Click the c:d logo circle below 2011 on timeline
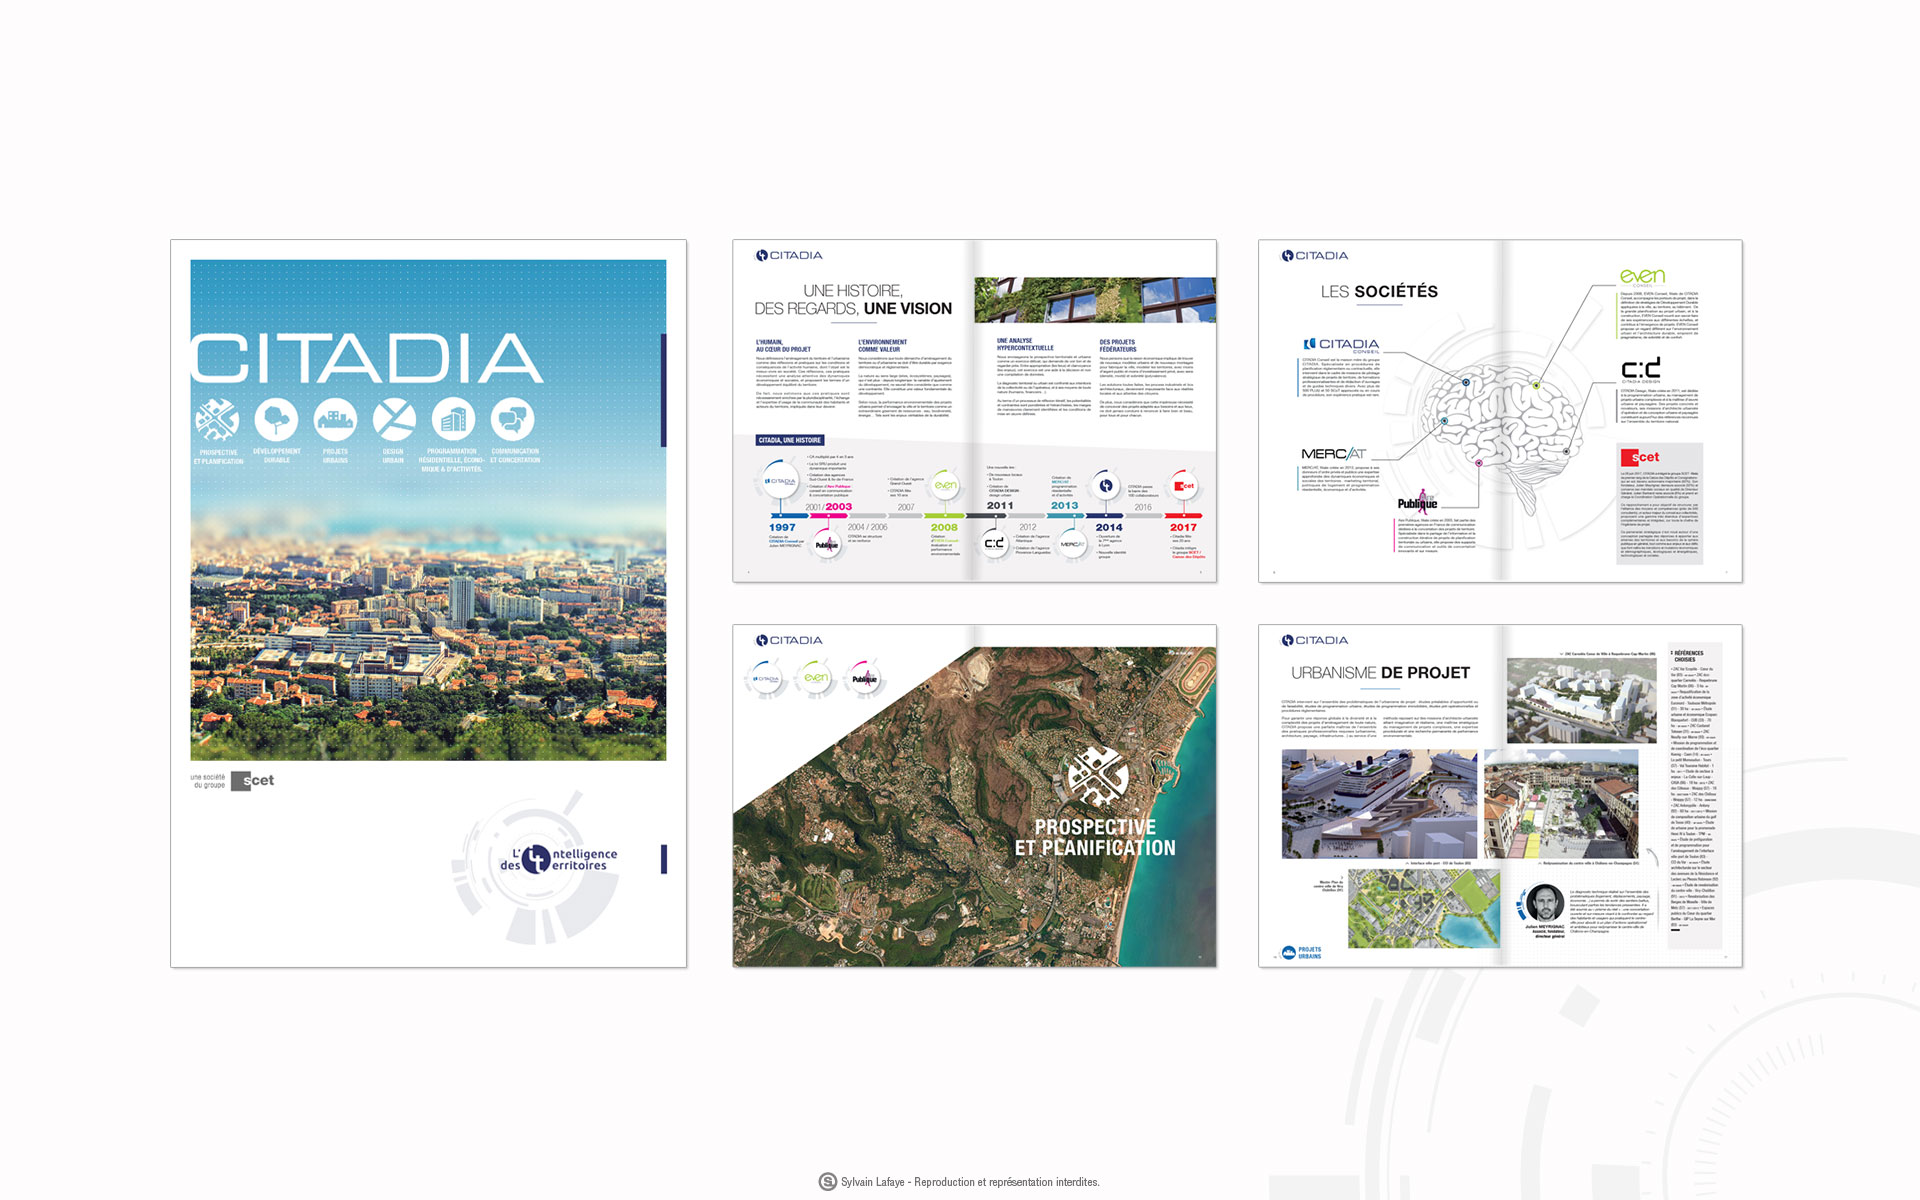The image size is (1920, 1200). pos(994,543)
